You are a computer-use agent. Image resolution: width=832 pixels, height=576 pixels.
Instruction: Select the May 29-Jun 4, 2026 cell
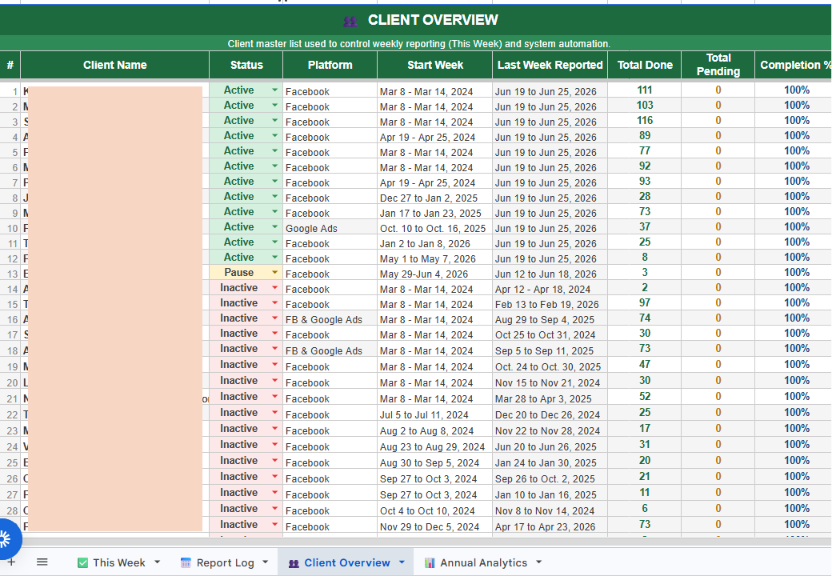tap(435, 274)
